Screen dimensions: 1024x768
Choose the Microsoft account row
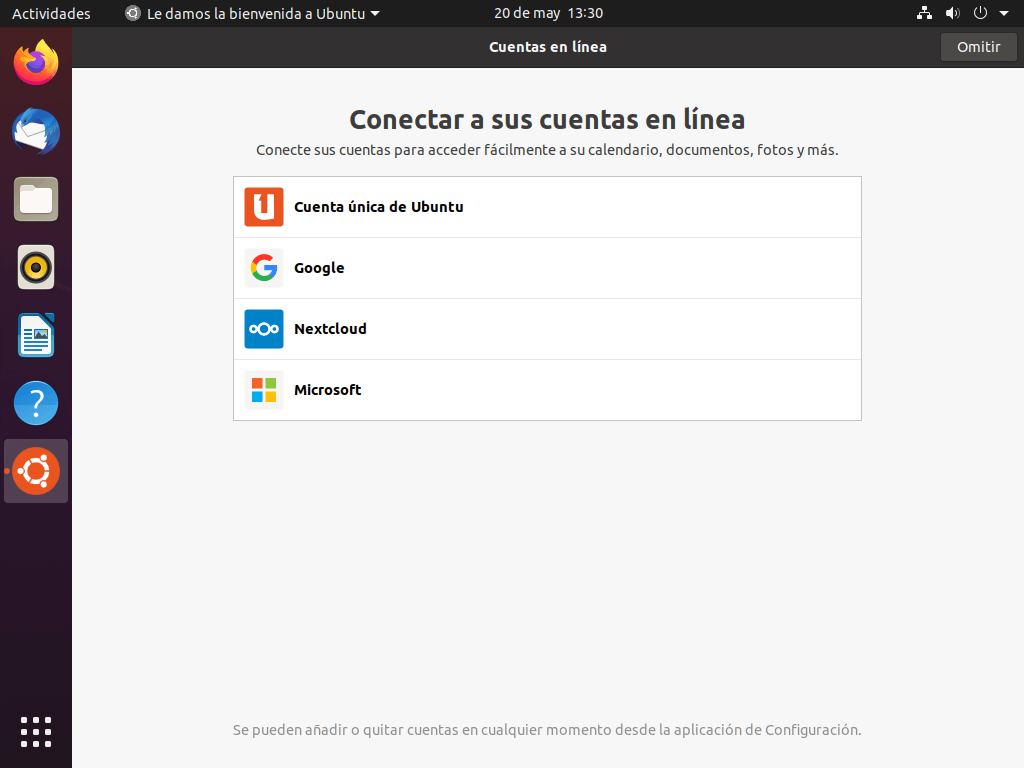click(547, 390)
